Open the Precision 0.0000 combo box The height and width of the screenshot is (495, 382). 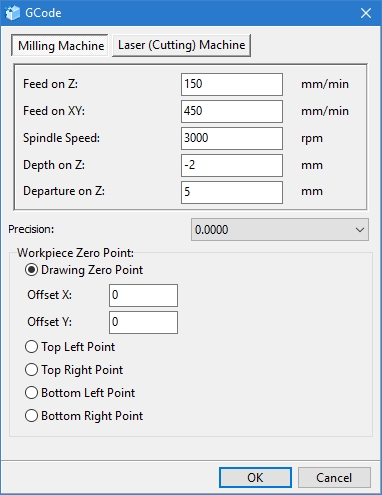coord(280,230)
